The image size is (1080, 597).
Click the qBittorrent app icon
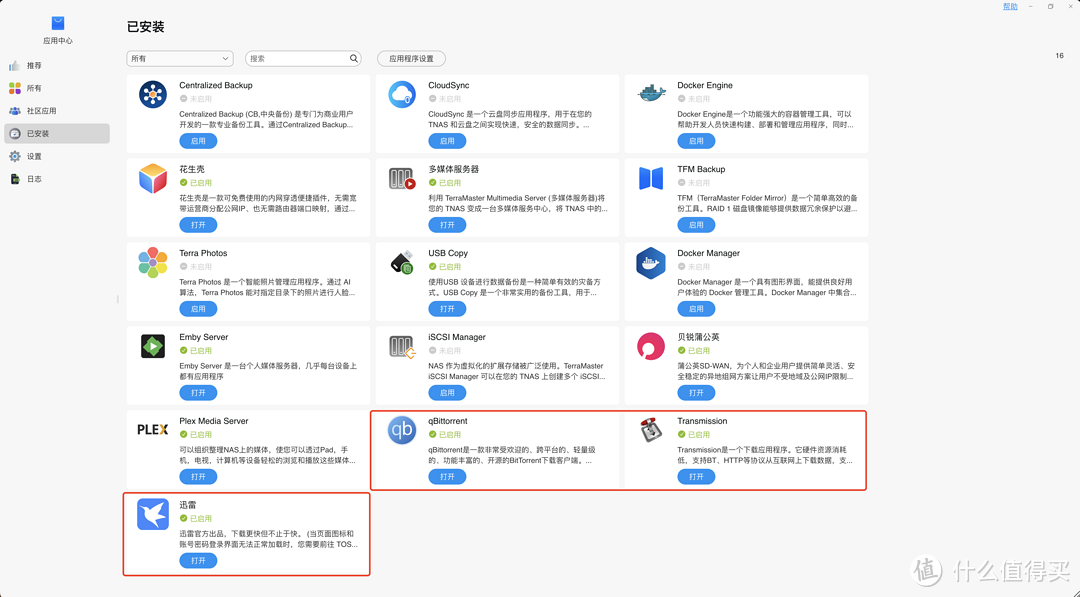[x=400, y=432]
